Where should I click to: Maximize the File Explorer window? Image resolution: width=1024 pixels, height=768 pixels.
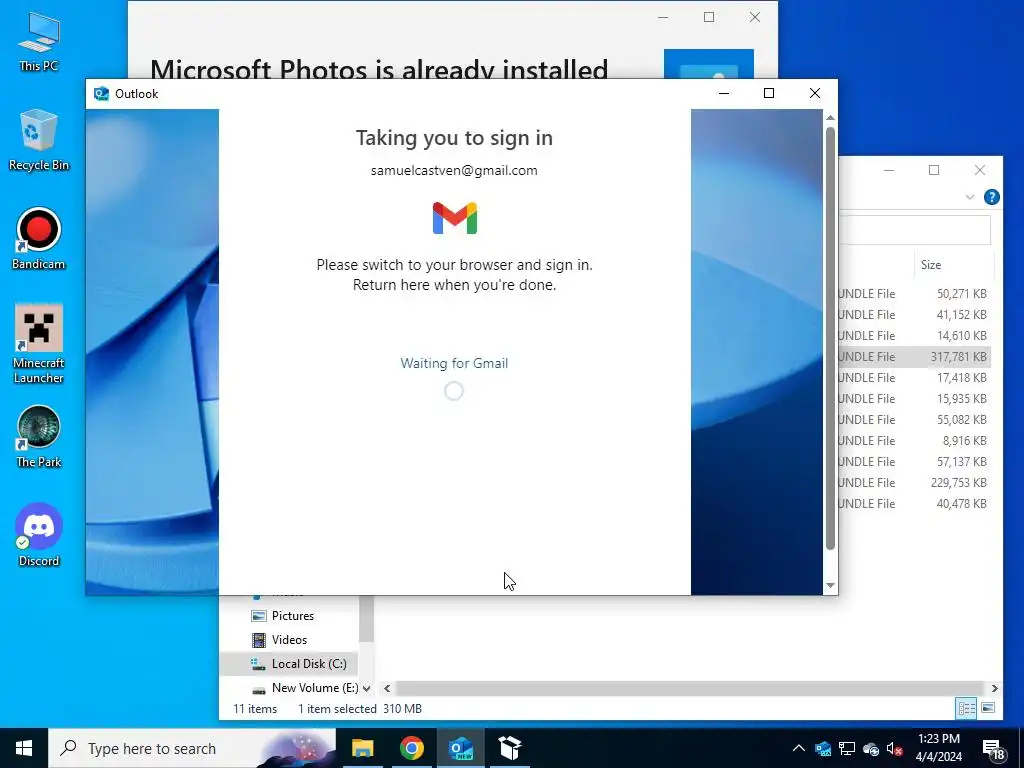click(934, 170)
